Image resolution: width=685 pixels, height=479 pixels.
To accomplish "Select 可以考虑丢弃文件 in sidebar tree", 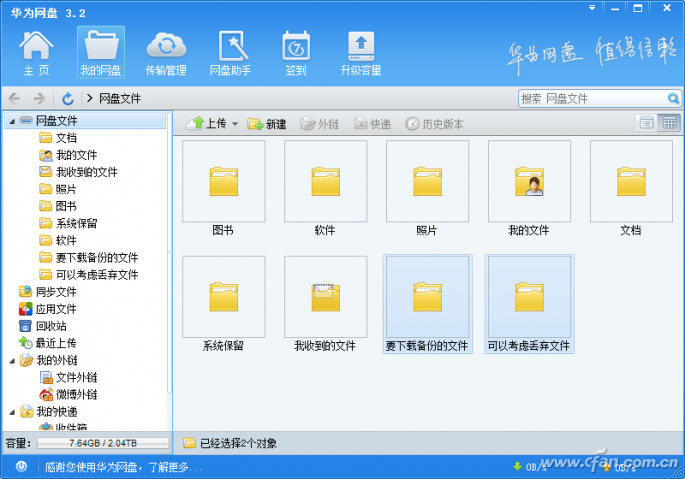I will pos(89,274).
